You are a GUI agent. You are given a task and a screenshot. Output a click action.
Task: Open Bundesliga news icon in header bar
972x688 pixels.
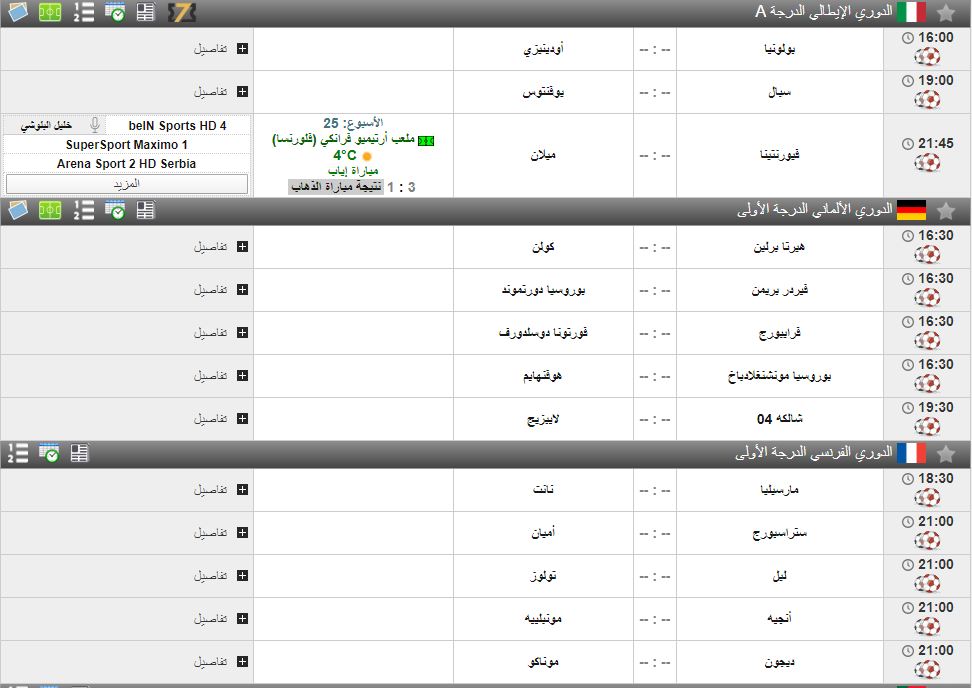click(x=146, y=210)
